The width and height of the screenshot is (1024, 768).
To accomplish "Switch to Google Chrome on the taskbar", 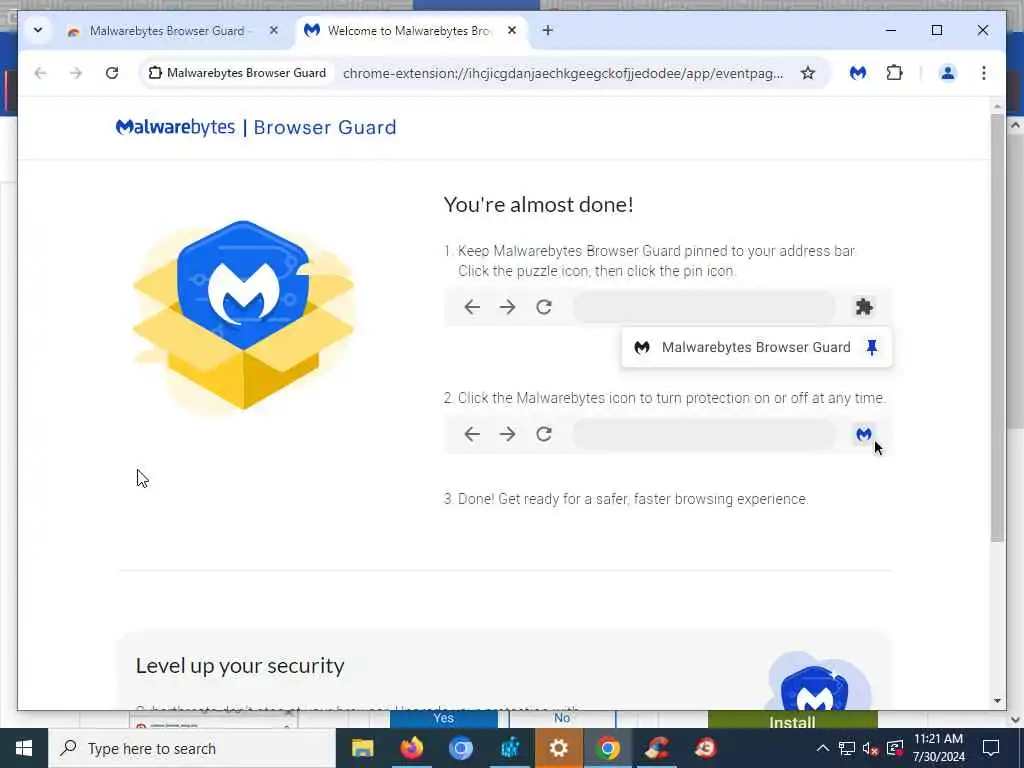I will click(x=607, y=748).
